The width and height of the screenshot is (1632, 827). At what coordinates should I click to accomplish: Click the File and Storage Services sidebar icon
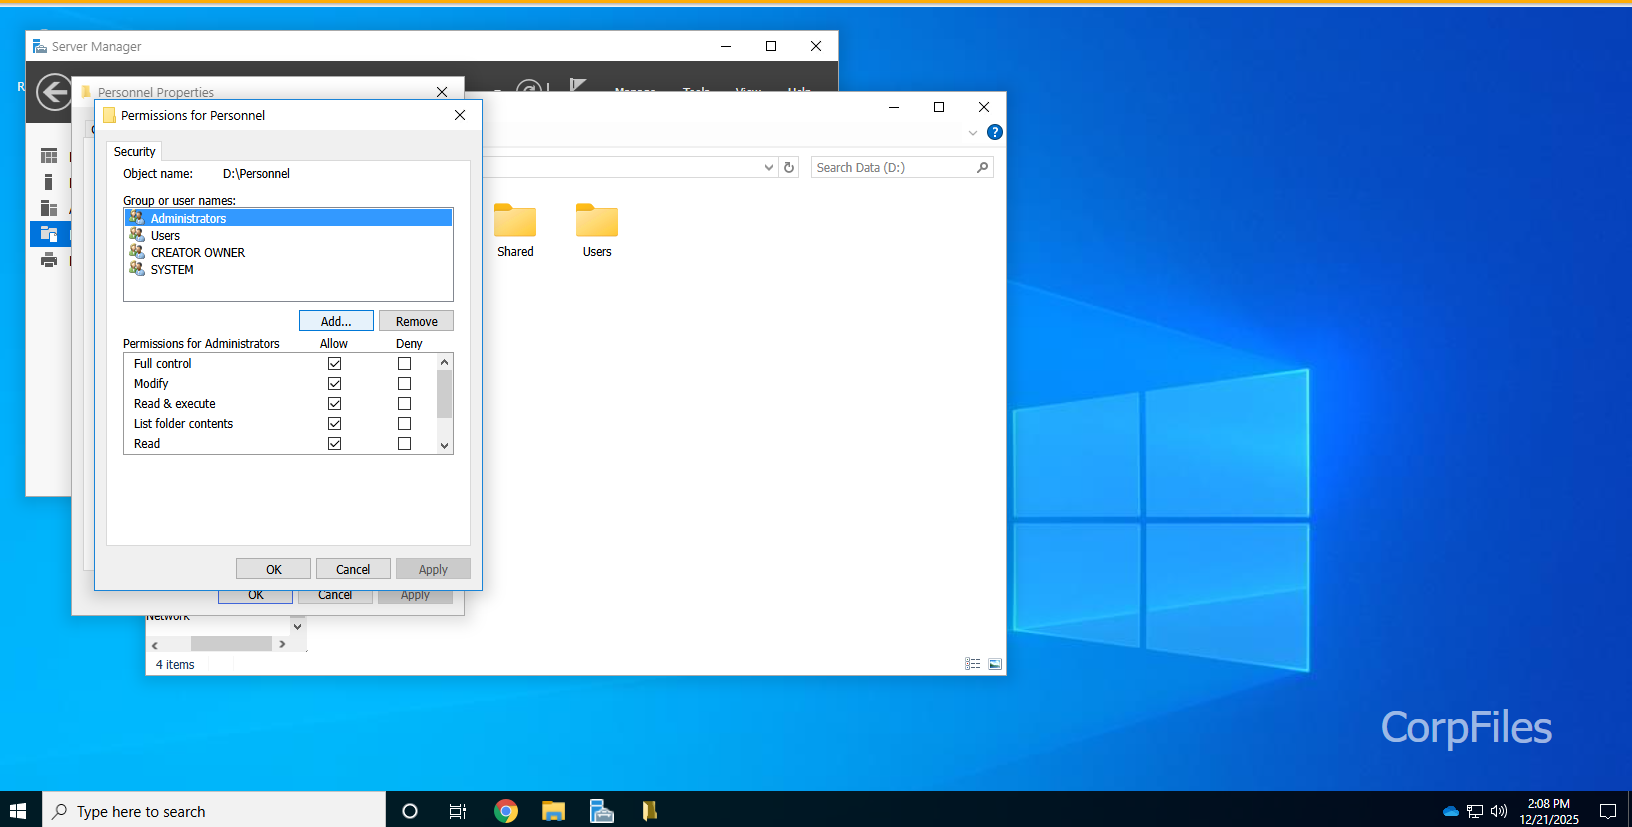[48, 234]
